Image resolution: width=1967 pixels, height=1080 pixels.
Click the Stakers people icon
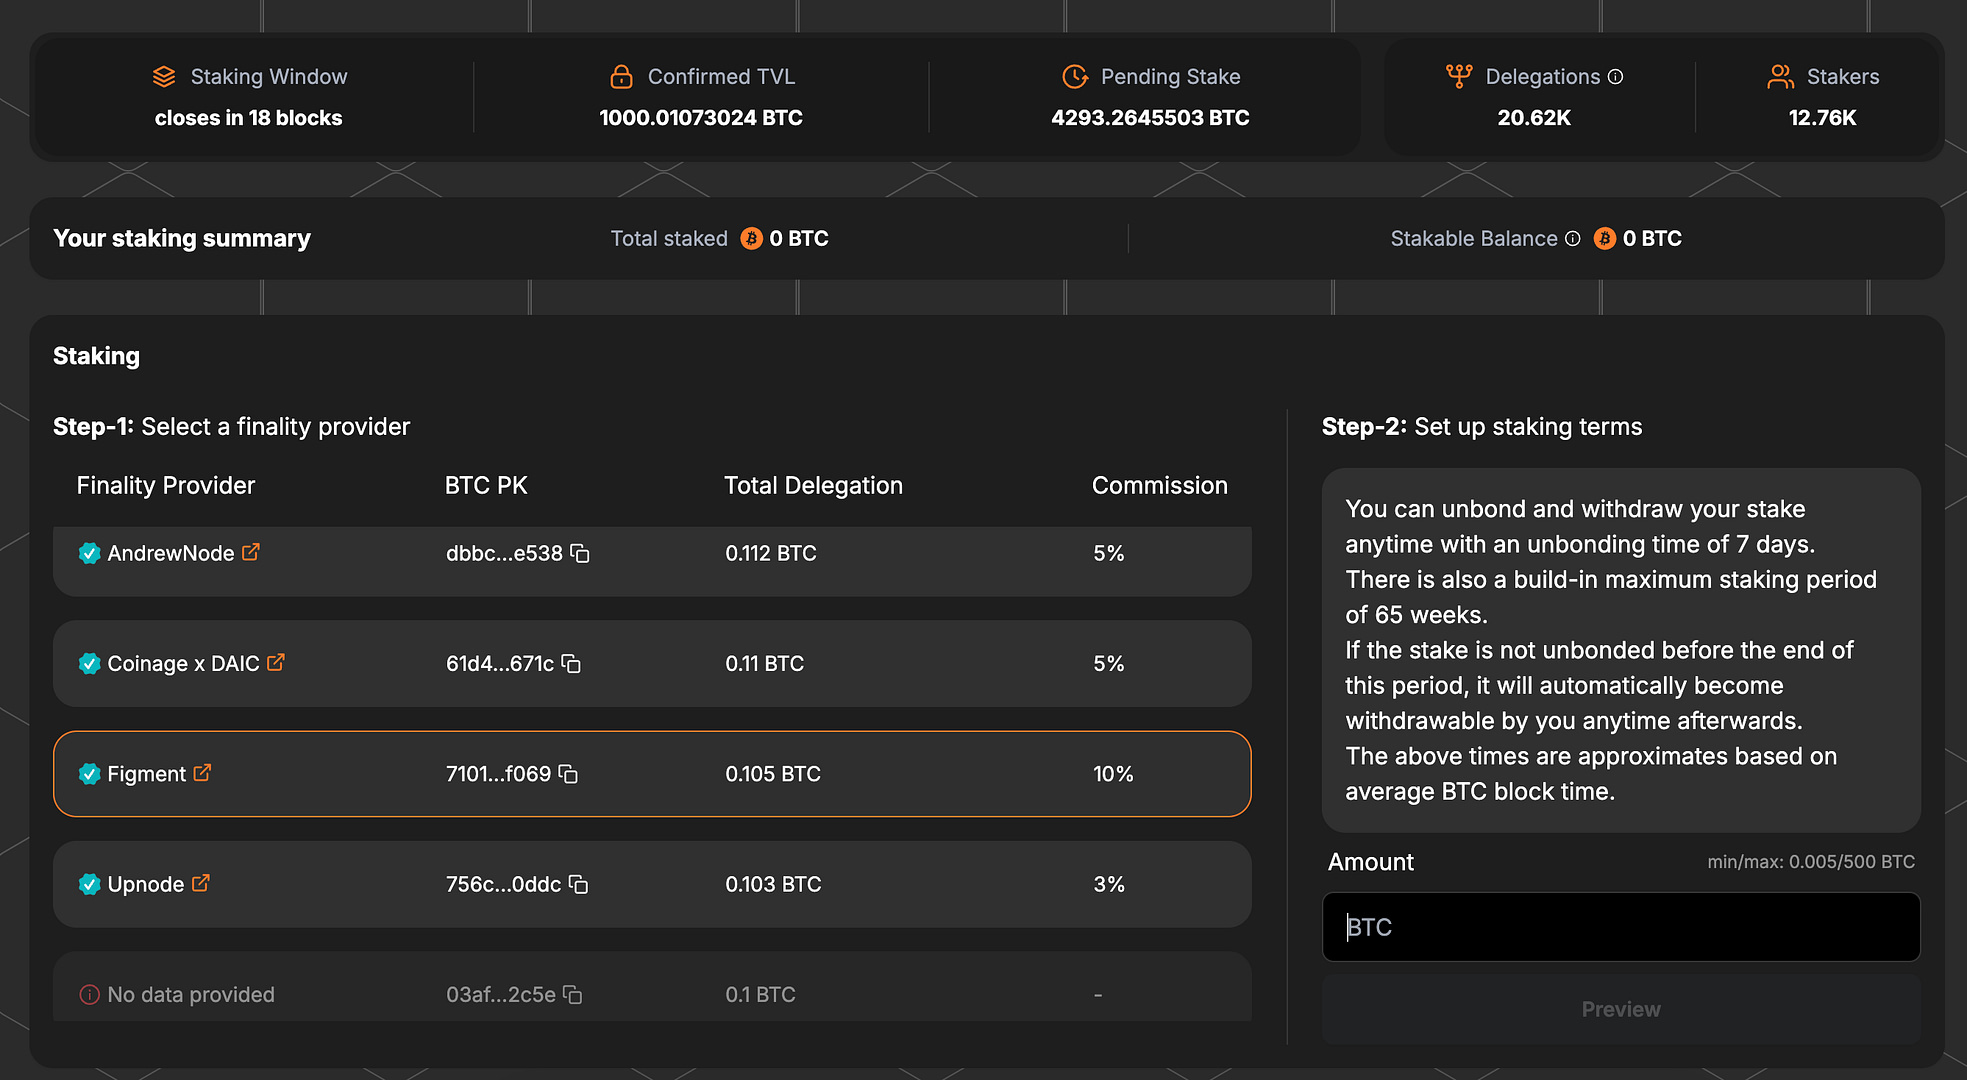(1781, 76)
